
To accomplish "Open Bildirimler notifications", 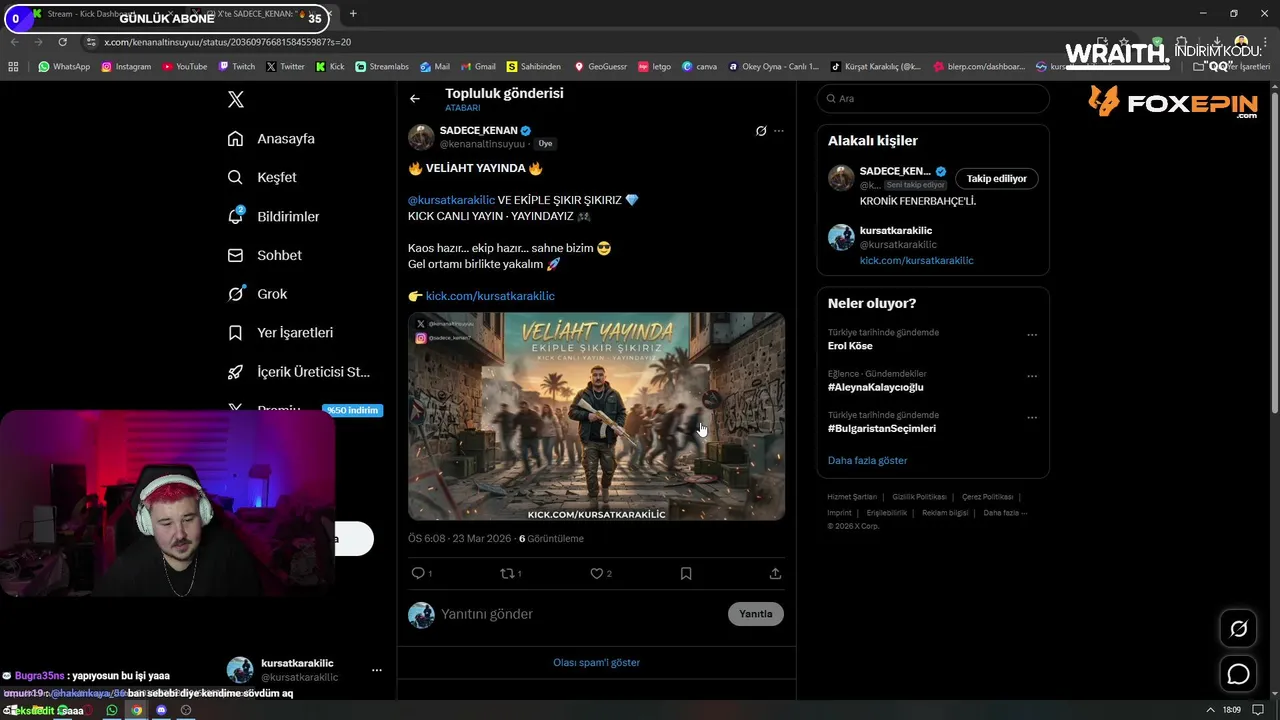I will click(x=273, y=216).
